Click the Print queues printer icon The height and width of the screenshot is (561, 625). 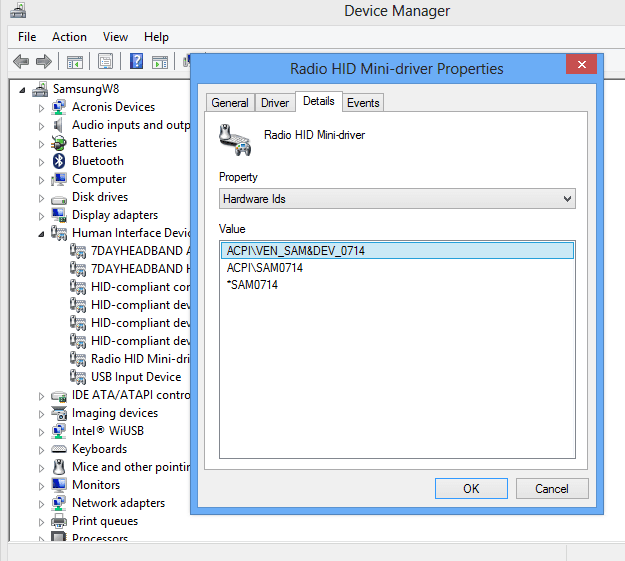[60, 521]
